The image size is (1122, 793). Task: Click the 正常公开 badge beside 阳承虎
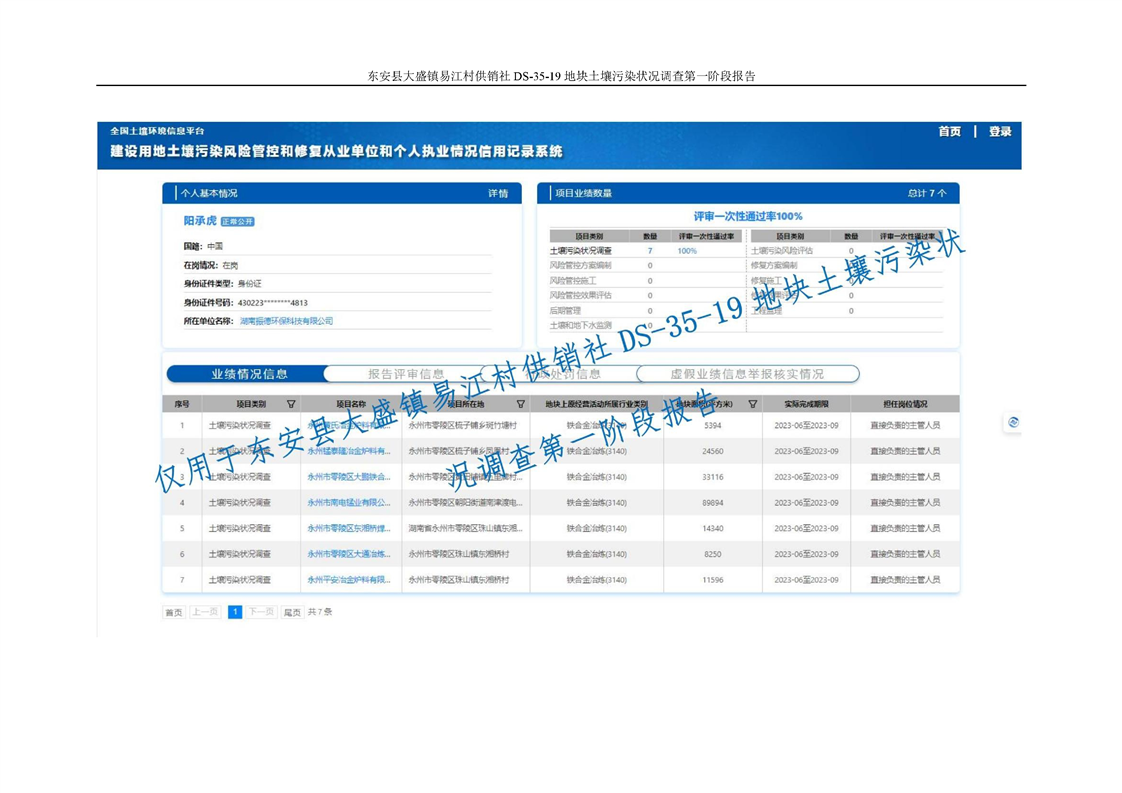[238, 222]
